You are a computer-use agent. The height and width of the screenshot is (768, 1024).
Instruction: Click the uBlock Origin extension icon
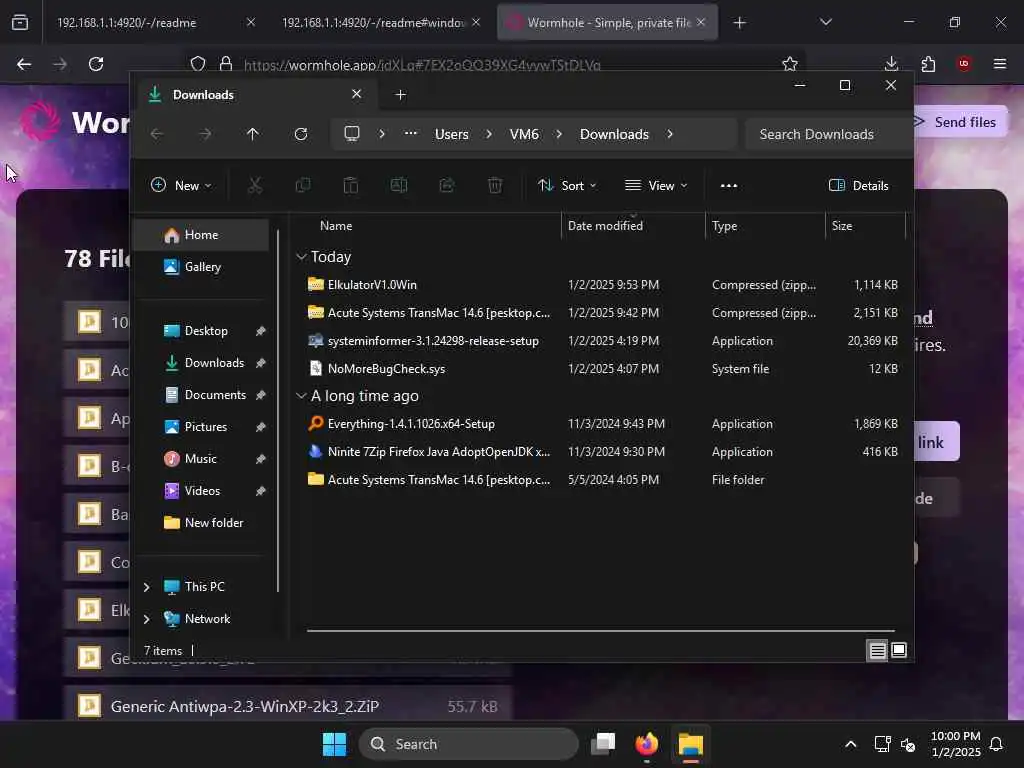964,64
